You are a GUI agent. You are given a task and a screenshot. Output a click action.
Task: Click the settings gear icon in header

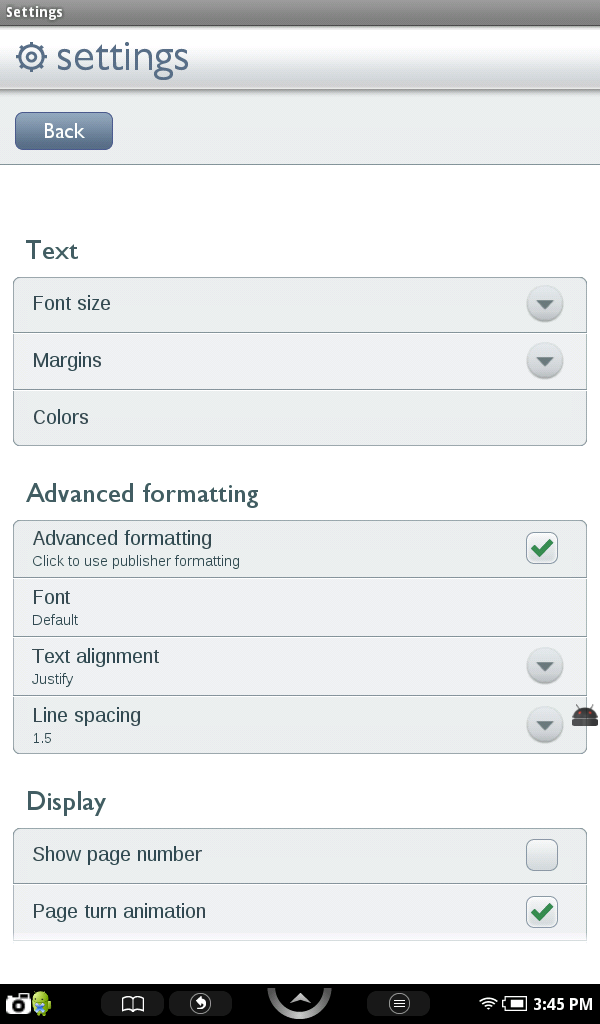coord(32,58)
